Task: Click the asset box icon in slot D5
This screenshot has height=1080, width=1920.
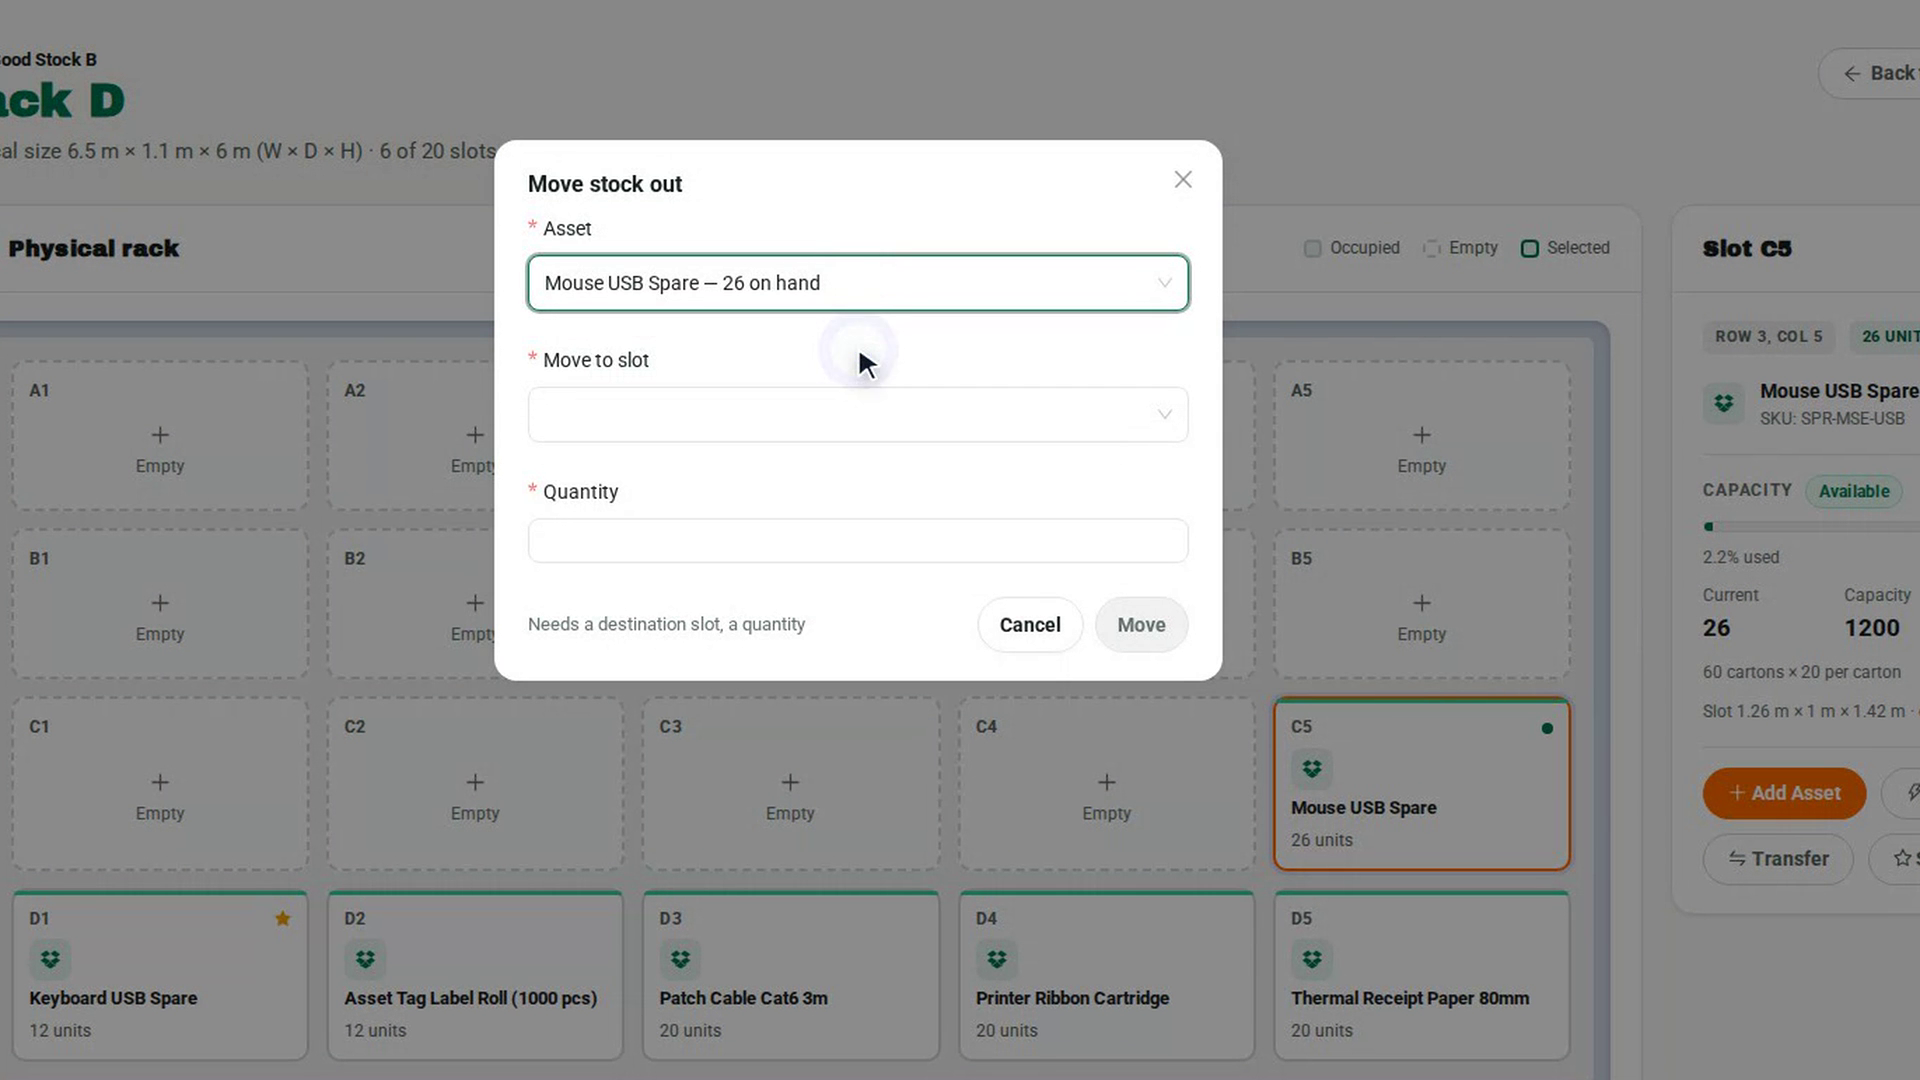Action: pyautogui.click(x=1312, y=960)
